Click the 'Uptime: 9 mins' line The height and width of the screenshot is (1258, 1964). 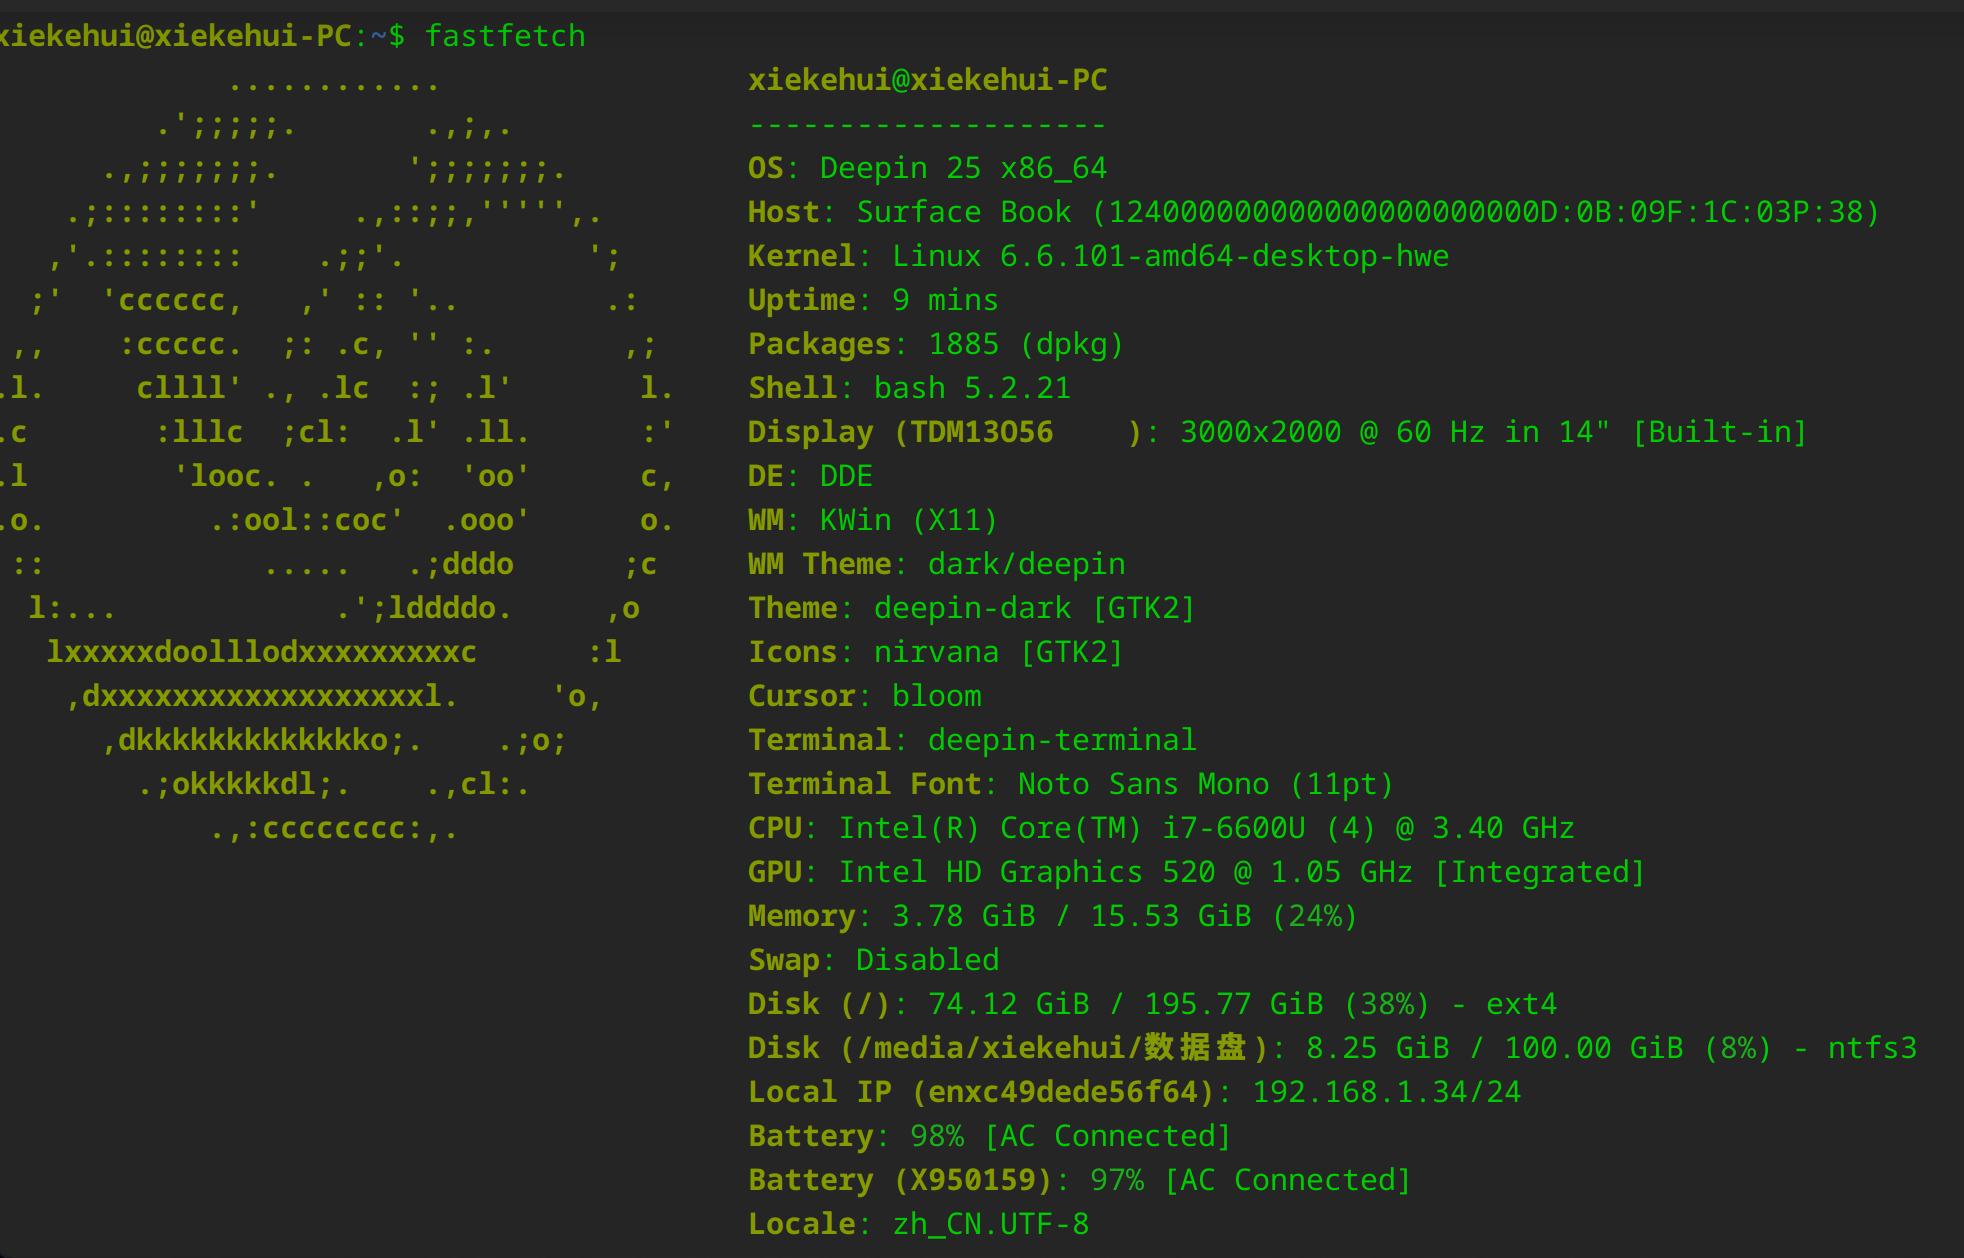[874, 300]
